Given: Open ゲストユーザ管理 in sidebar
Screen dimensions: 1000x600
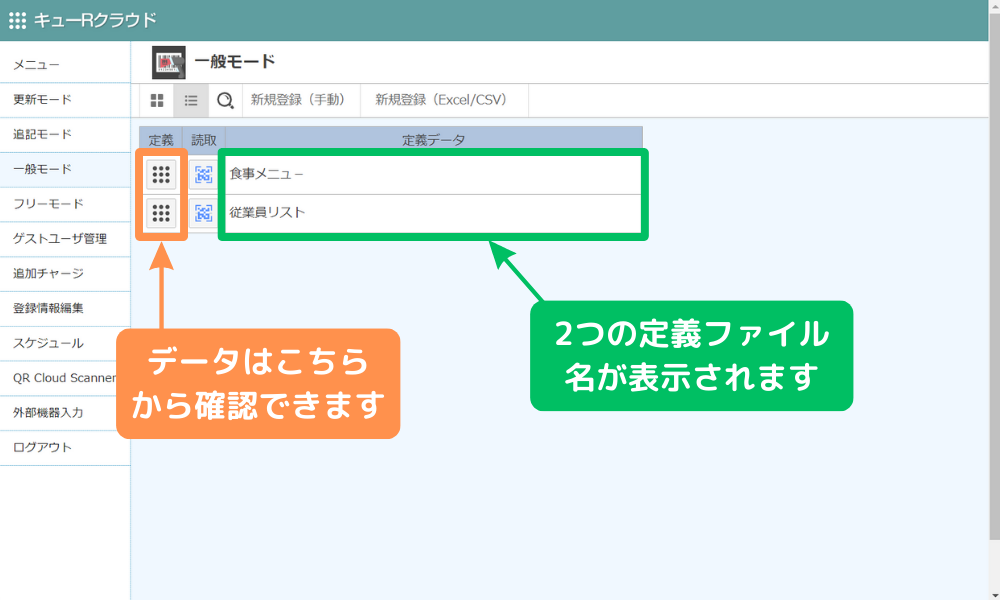Looking at the screenshot, I should 65,239.
